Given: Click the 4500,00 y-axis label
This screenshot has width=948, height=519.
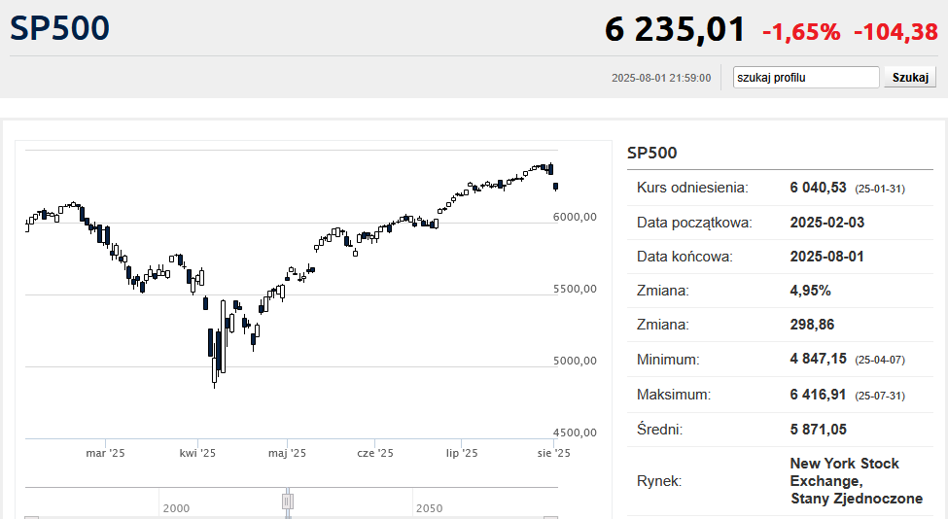Looking at the screenshot, I should [x=574, y=432].
